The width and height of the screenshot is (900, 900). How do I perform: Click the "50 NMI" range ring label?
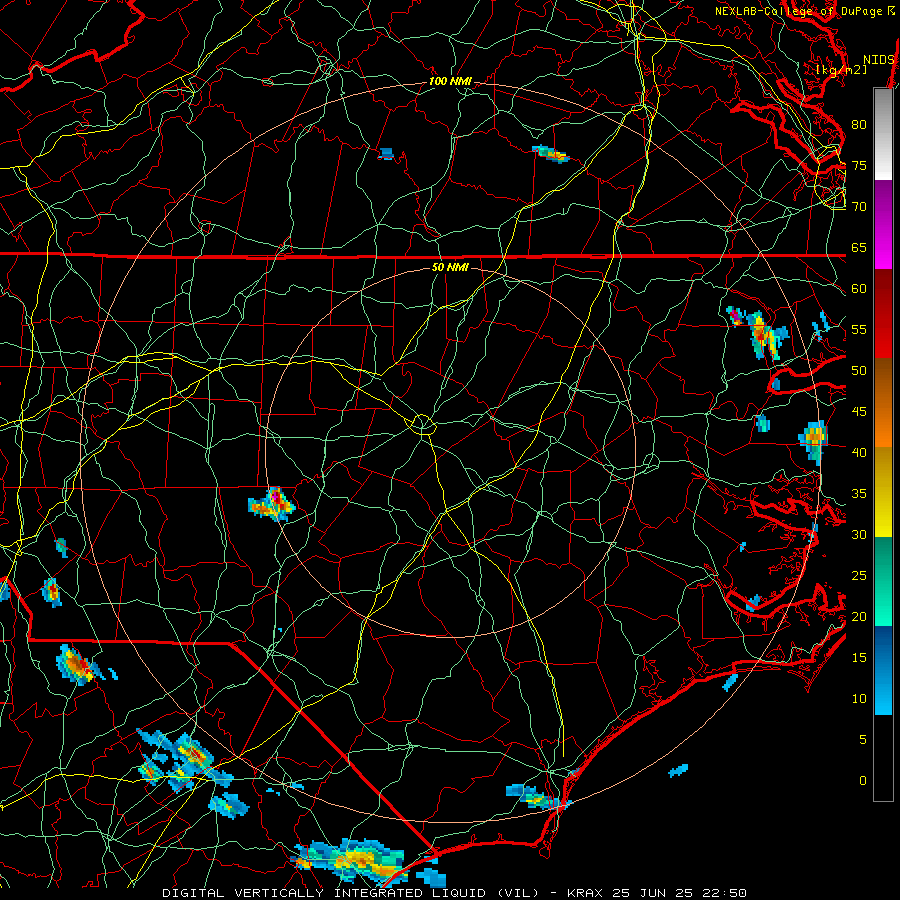point(450,267)
